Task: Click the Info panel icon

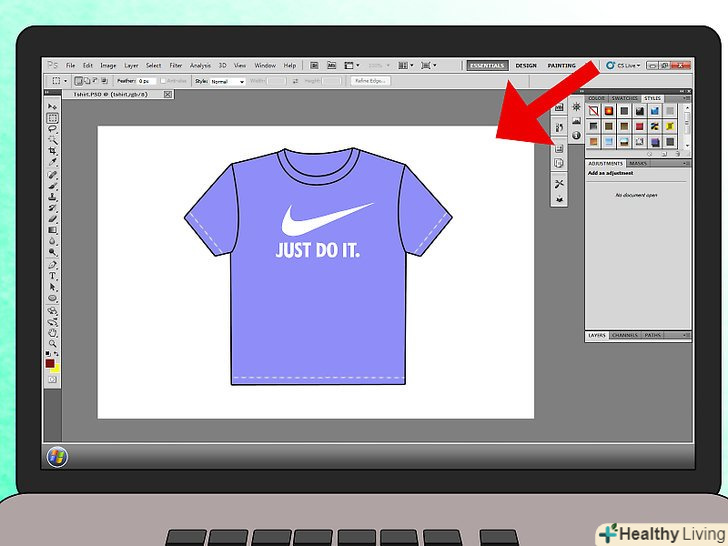Action: point(576,135)
